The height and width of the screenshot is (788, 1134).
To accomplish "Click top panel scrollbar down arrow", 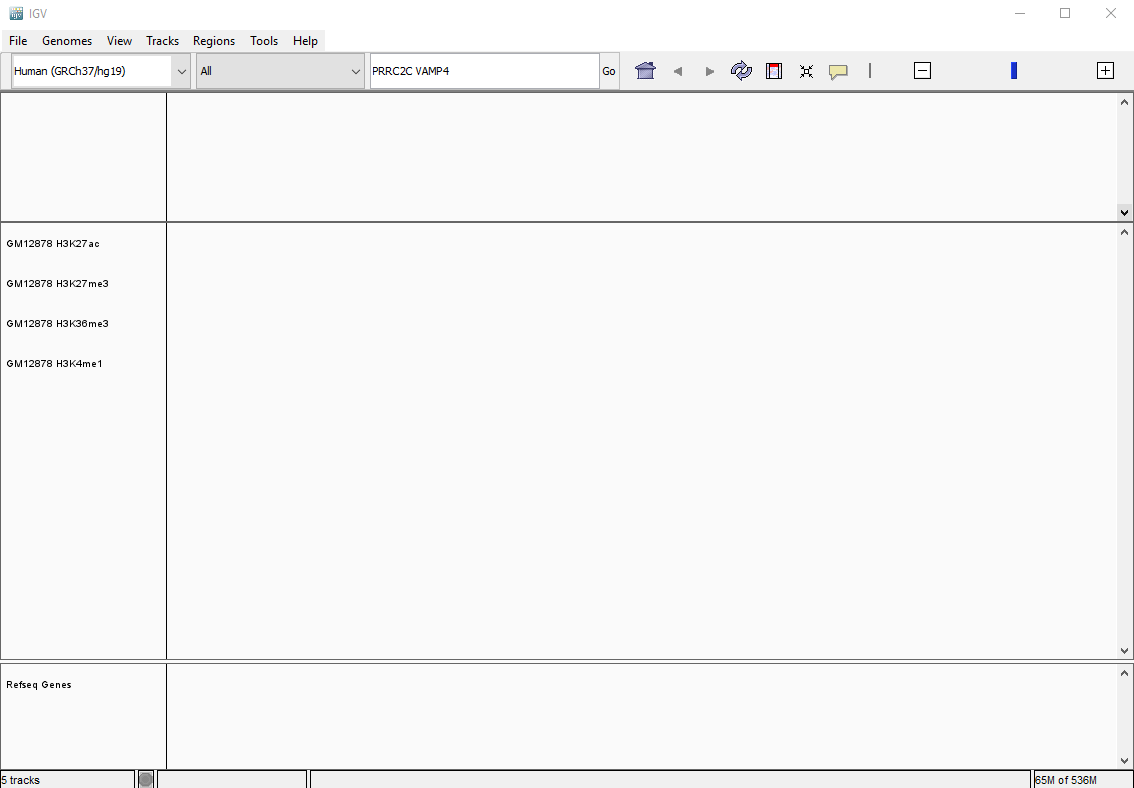I will 1124,212.
